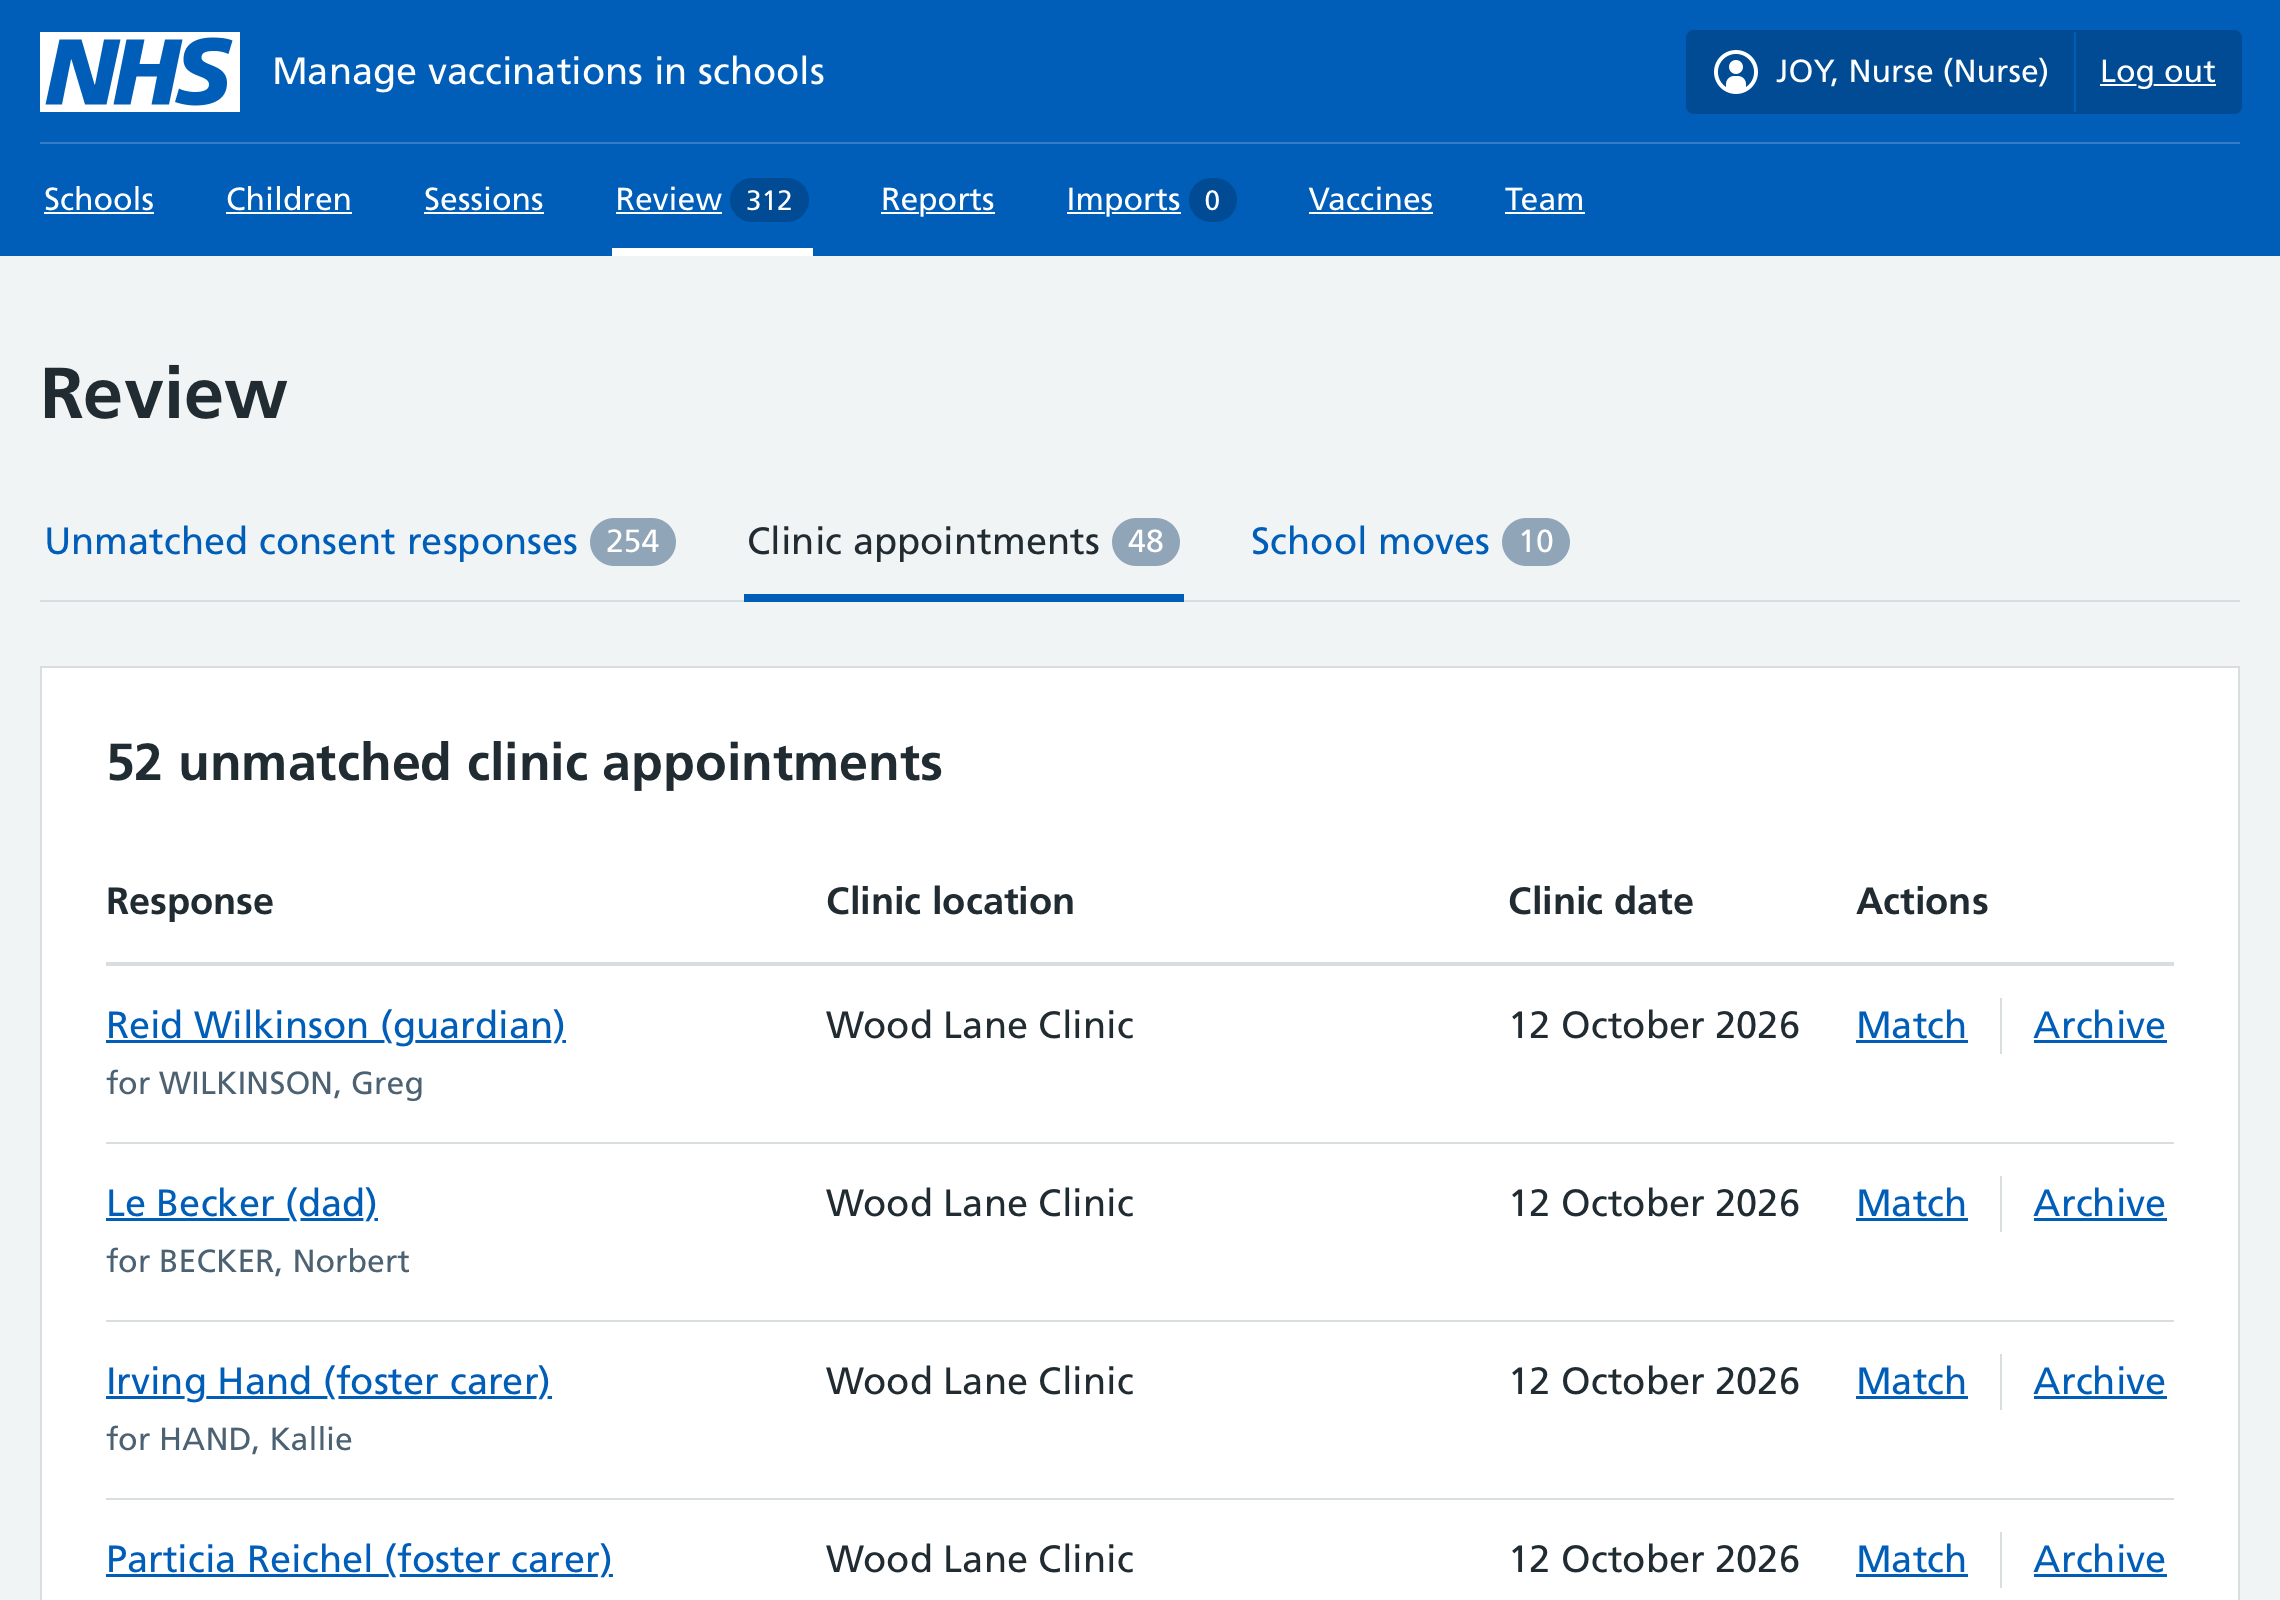Match the Le Becker appointment

coord(1911,1203)
